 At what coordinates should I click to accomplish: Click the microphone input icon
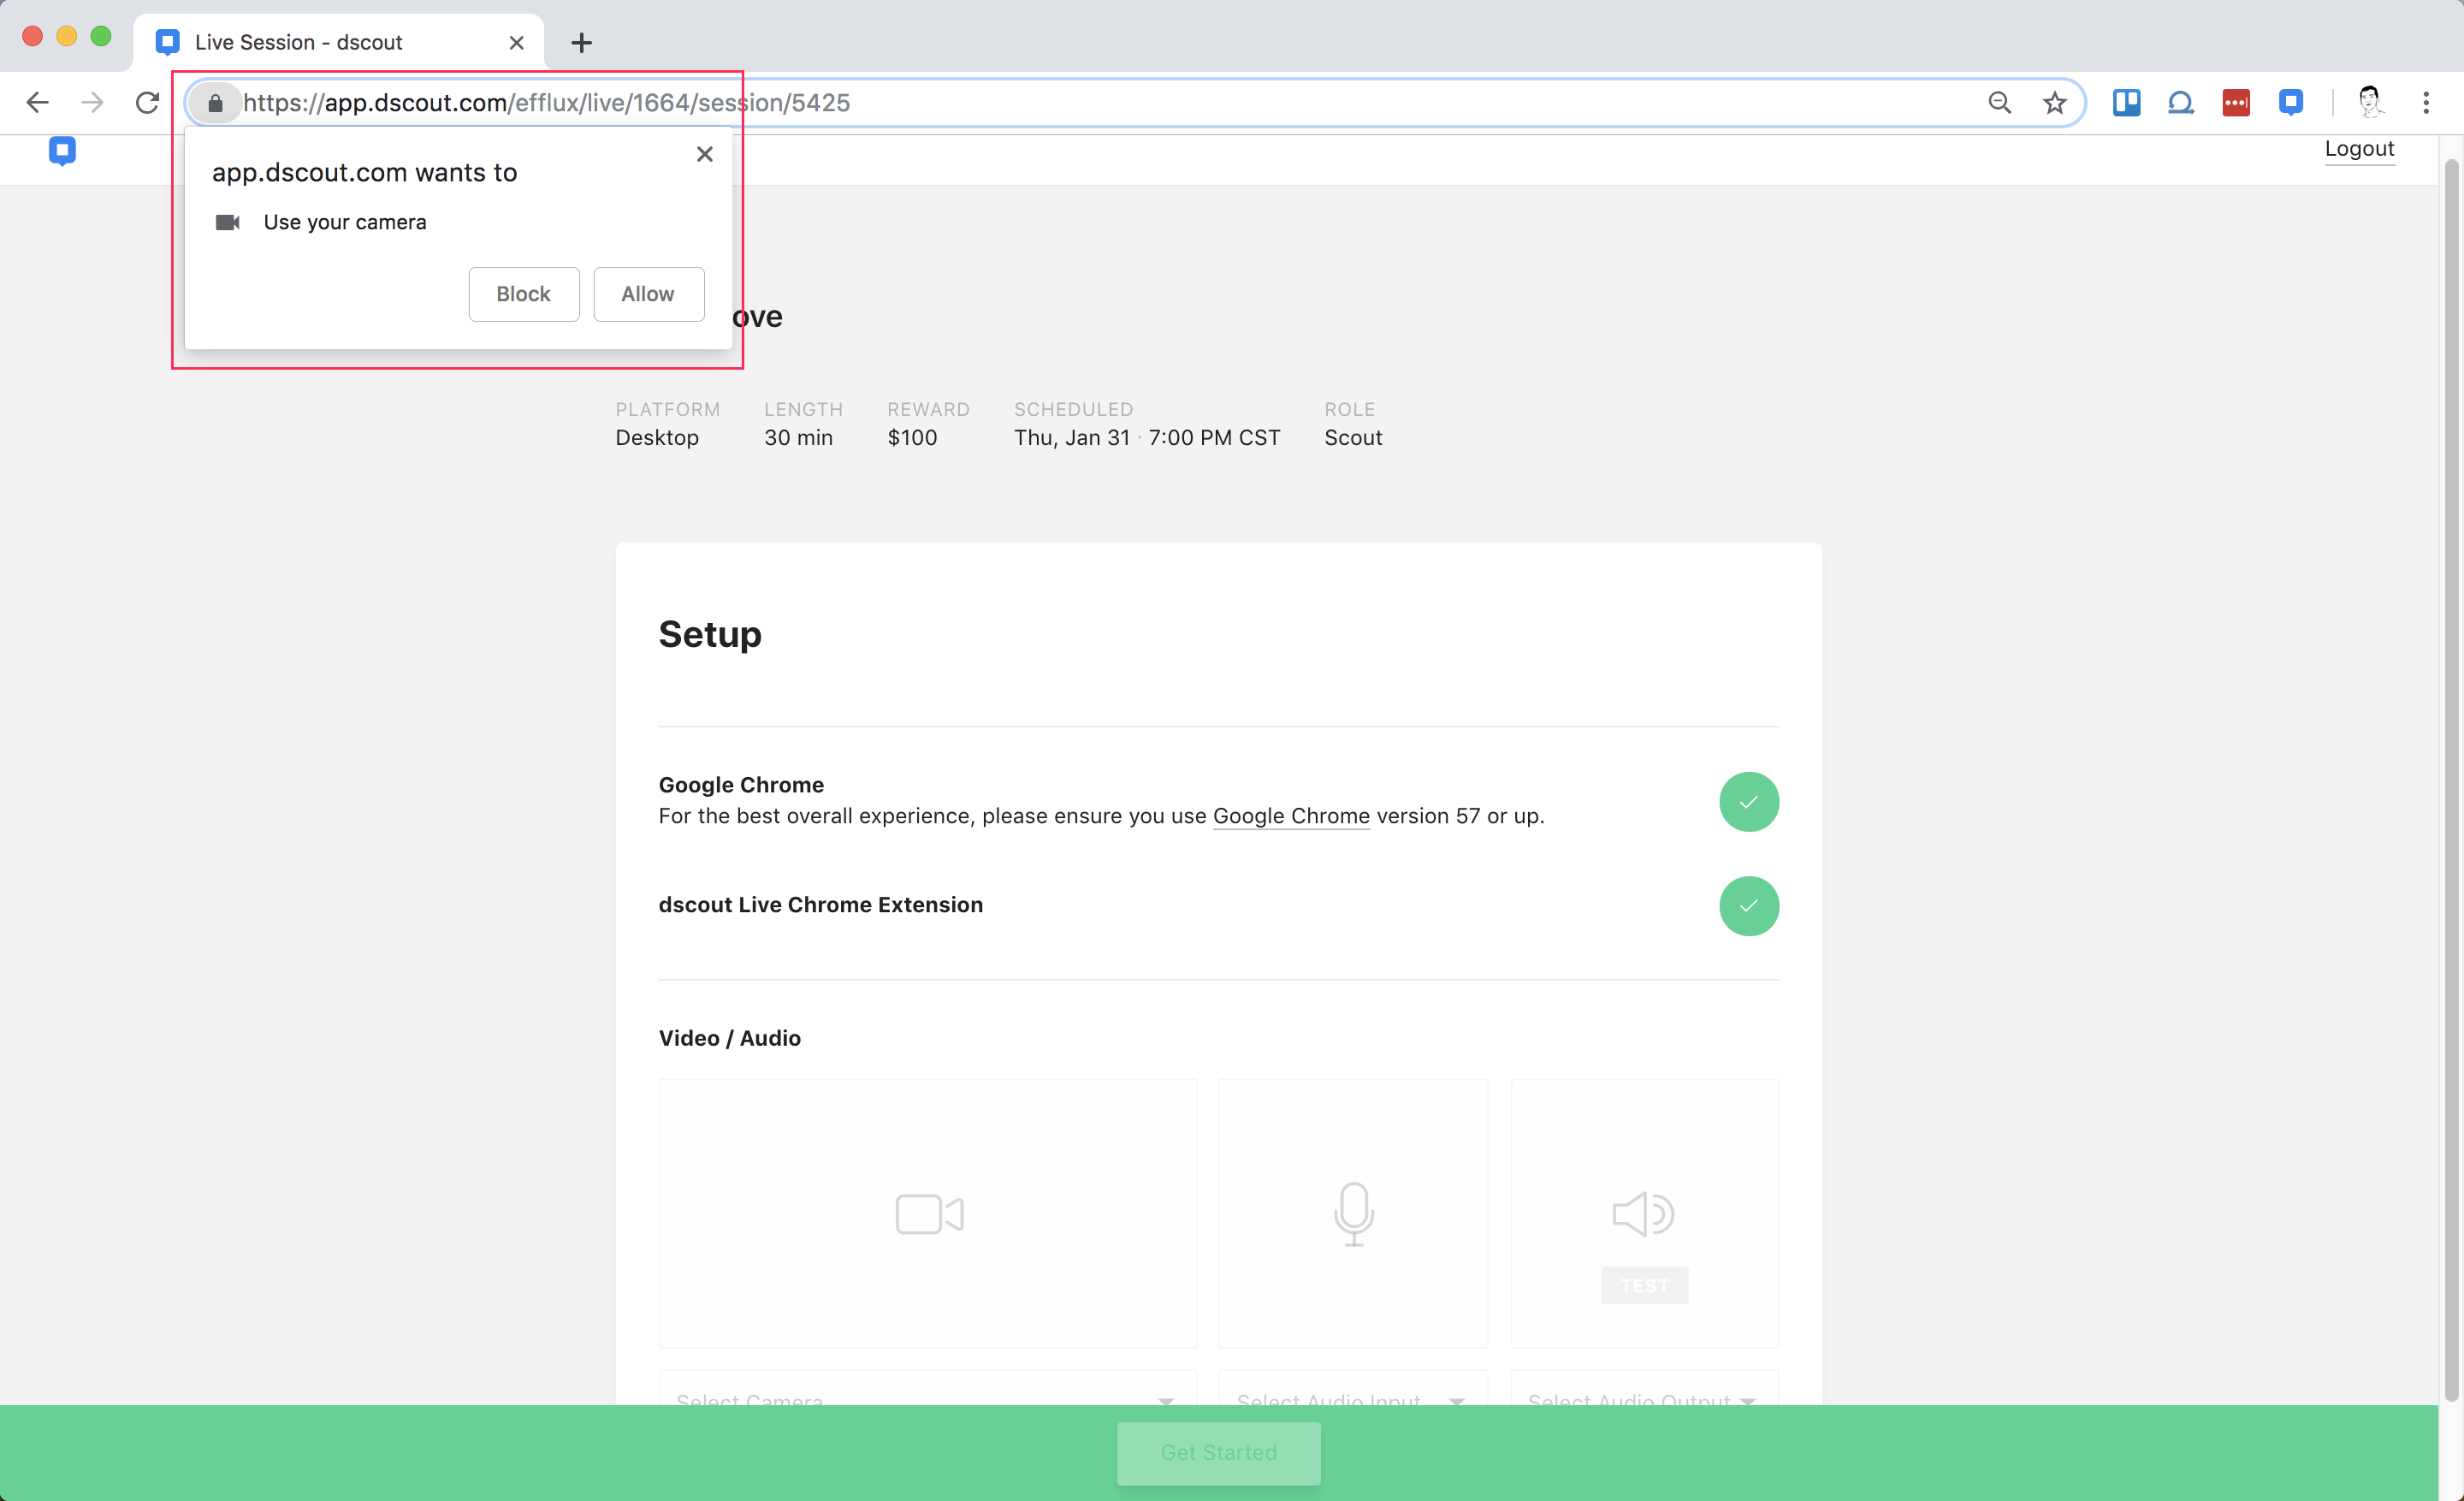pos(1353,1214)
